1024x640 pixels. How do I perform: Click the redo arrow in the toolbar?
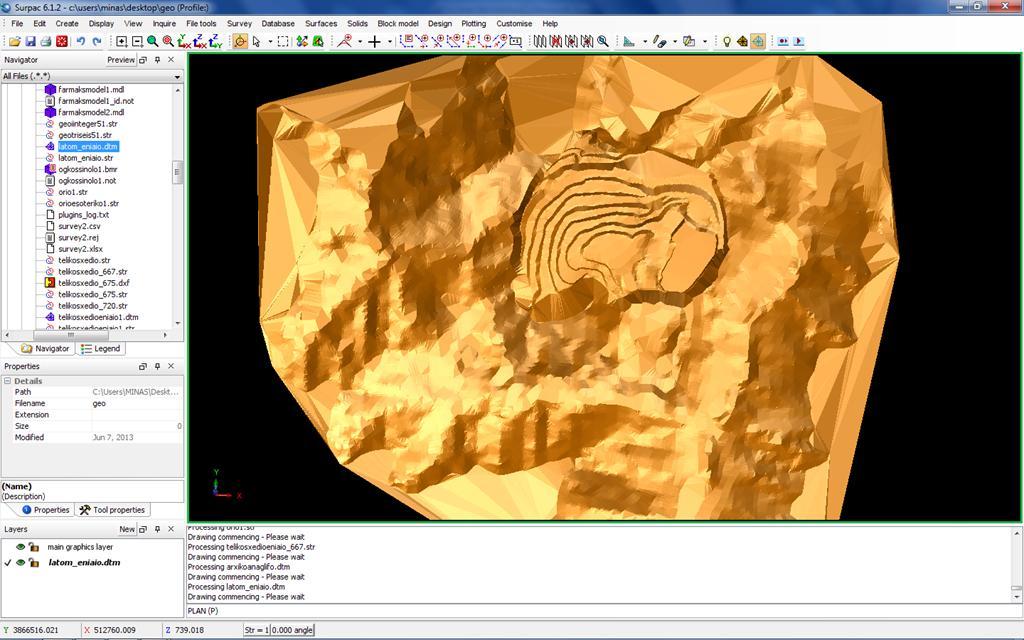(97, 41)
